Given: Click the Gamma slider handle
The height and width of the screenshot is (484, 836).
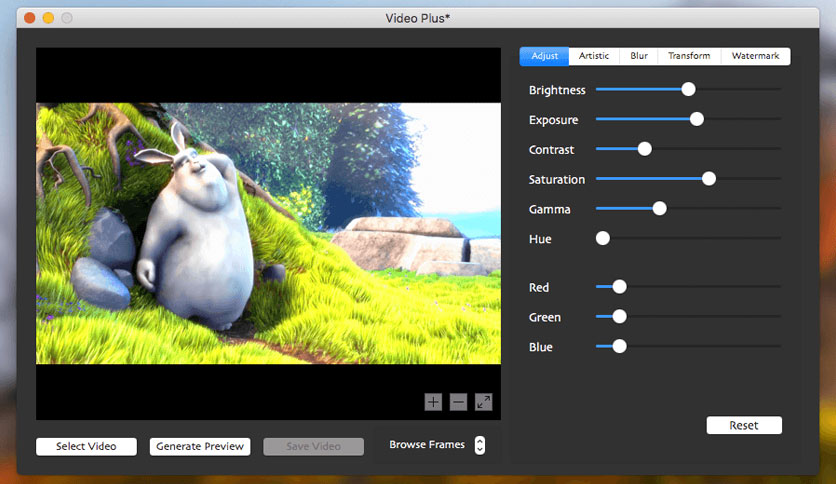Looking at the screenshot, I should pos(660,208).
